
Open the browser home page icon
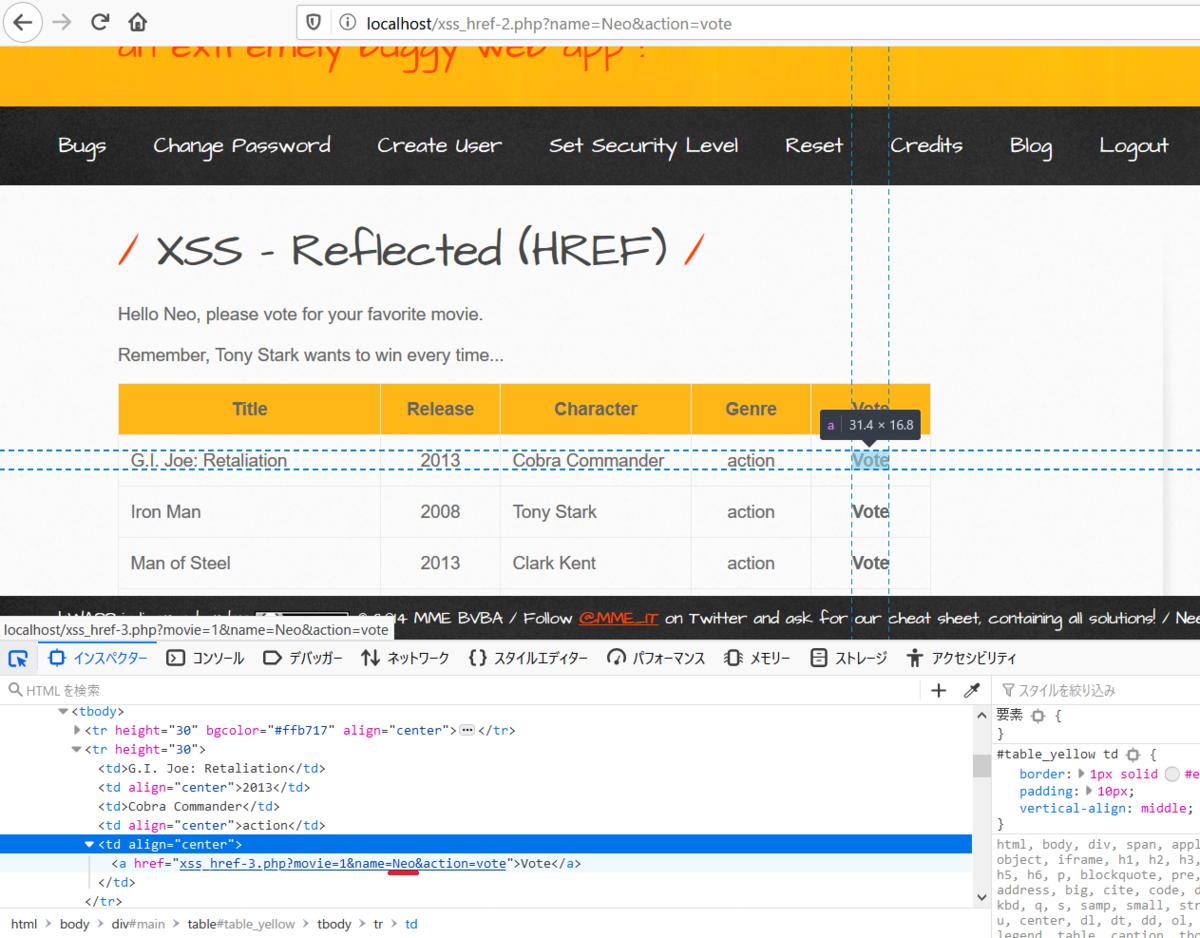(138, 22)
